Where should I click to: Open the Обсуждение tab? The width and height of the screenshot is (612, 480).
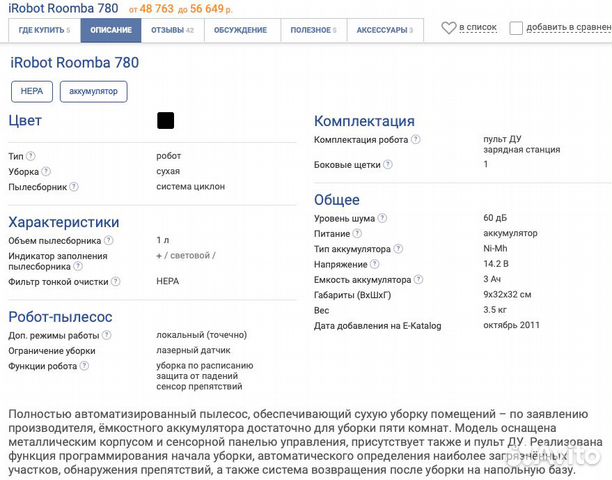click(x=242, y=30)
